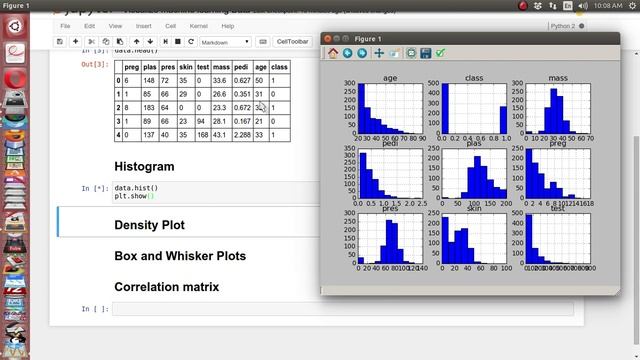Restart the kernel circular arrow icon

coord(191,42)
